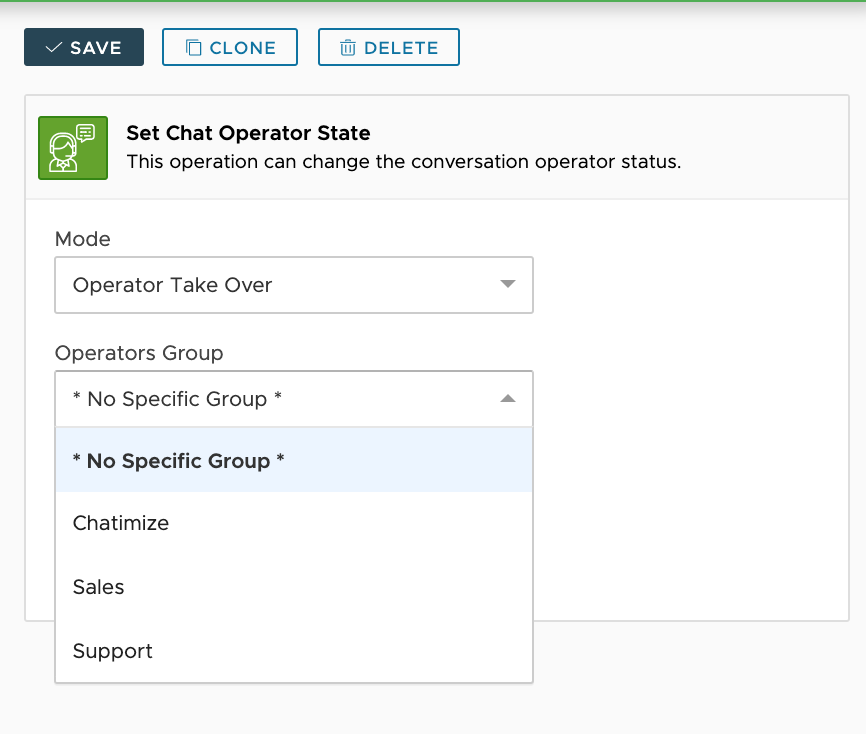
Task: Click the "Set Chat Operator State" title
Action: click(x=248, y=133)
